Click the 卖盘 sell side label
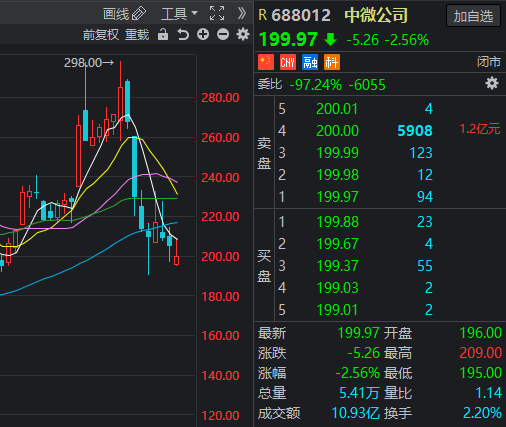The height and width of the screenshot is (427, 506). [264, 153]
